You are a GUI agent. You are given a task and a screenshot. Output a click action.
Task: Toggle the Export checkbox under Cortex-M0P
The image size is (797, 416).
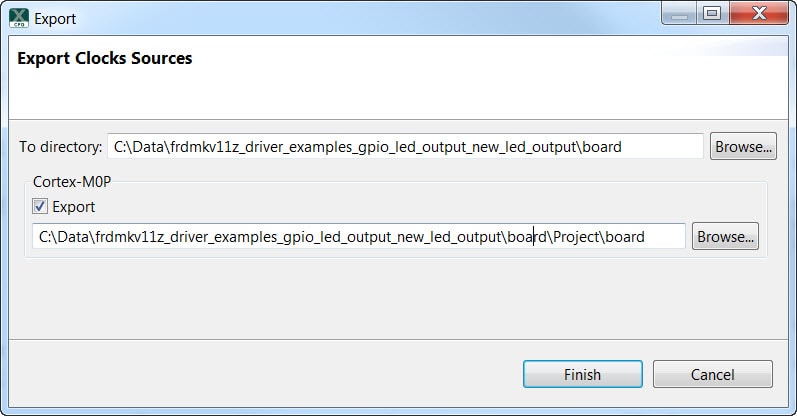[x=40, y=207]
